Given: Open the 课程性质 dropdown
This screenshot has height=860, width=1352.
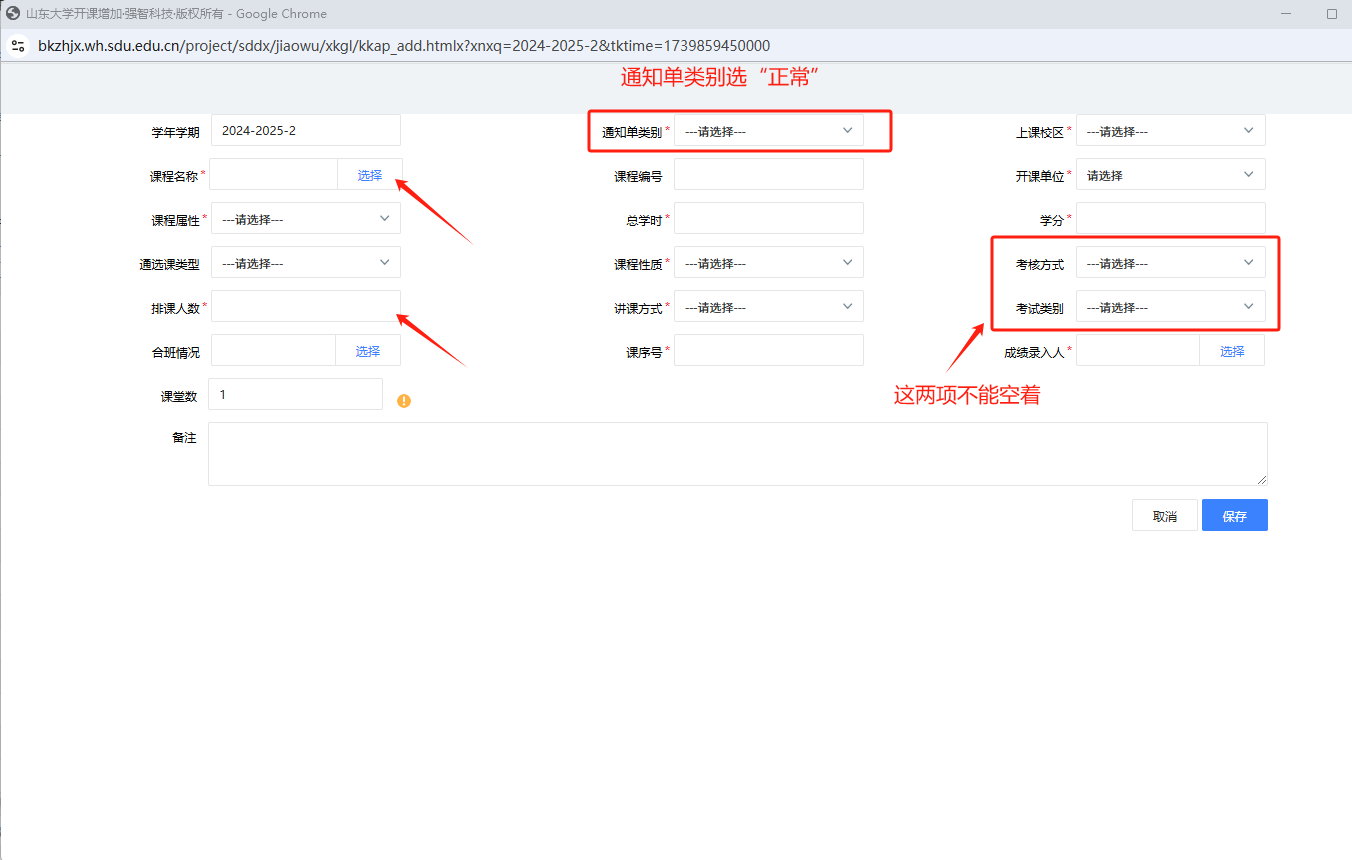Looking at the screenshot, I should [768, 263].
